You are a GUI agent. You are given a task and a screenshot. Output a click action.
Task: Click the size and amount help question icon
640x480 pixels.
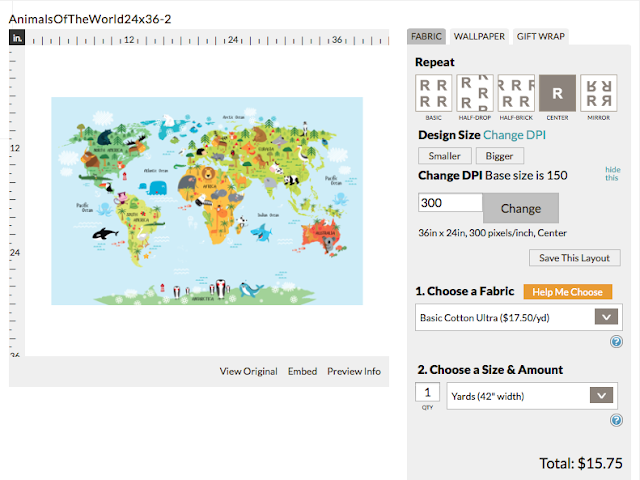(x=616, y=420)
